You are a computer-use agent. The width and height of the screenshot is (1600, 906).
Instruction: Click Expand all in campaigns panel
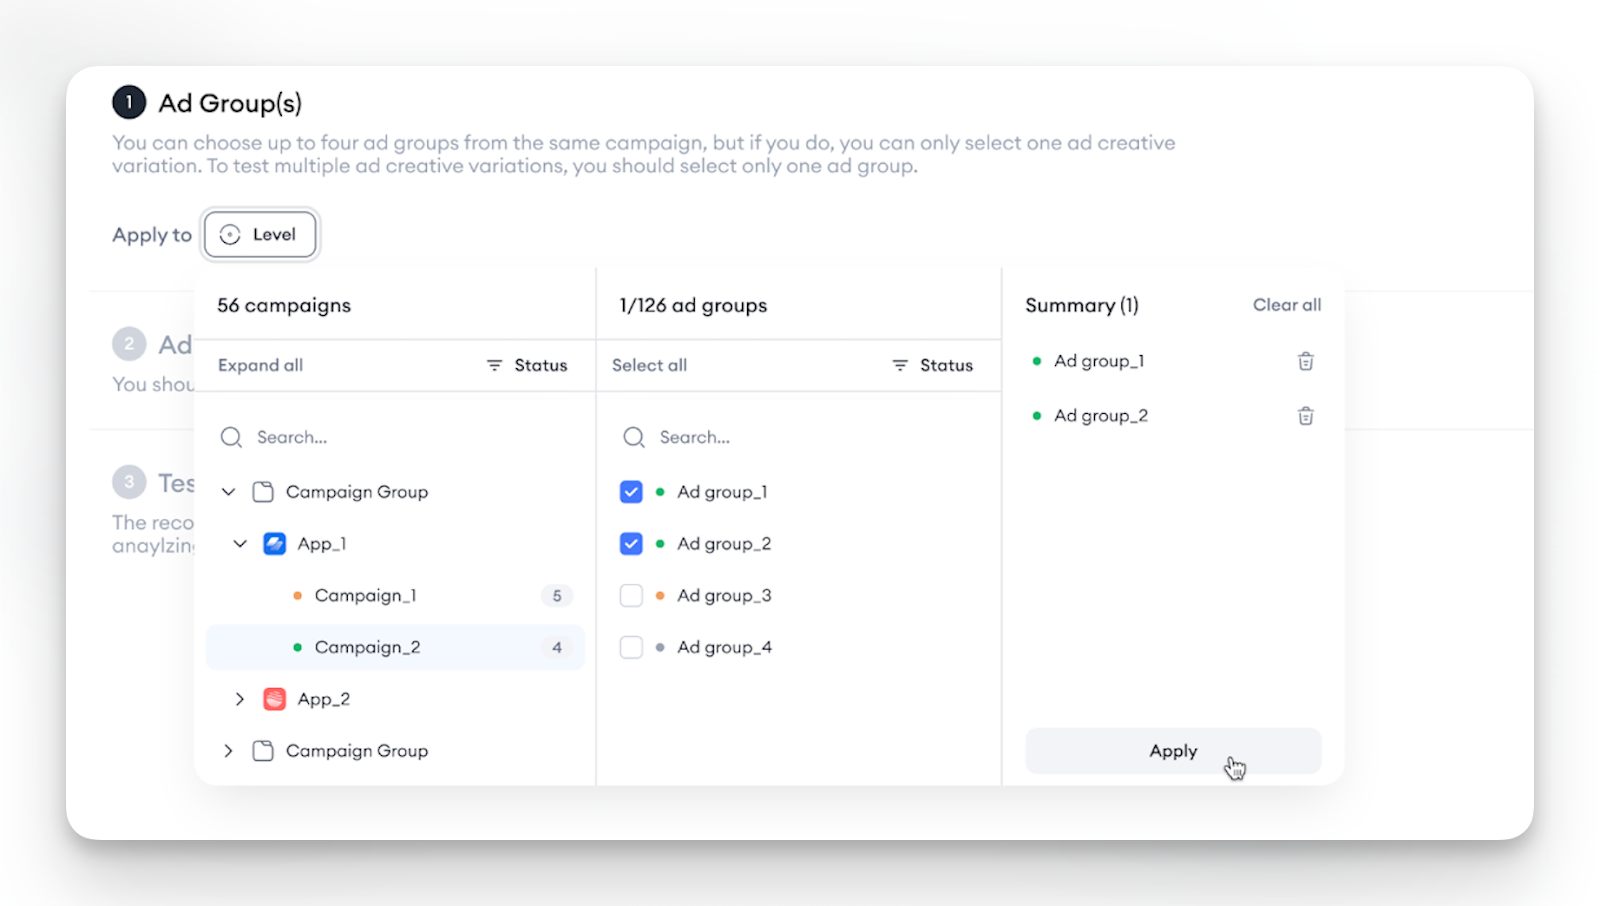click(260, 365)
